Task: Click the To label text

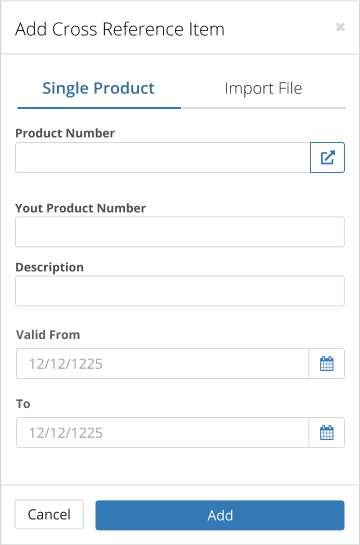Action: [x=23, y=404]
